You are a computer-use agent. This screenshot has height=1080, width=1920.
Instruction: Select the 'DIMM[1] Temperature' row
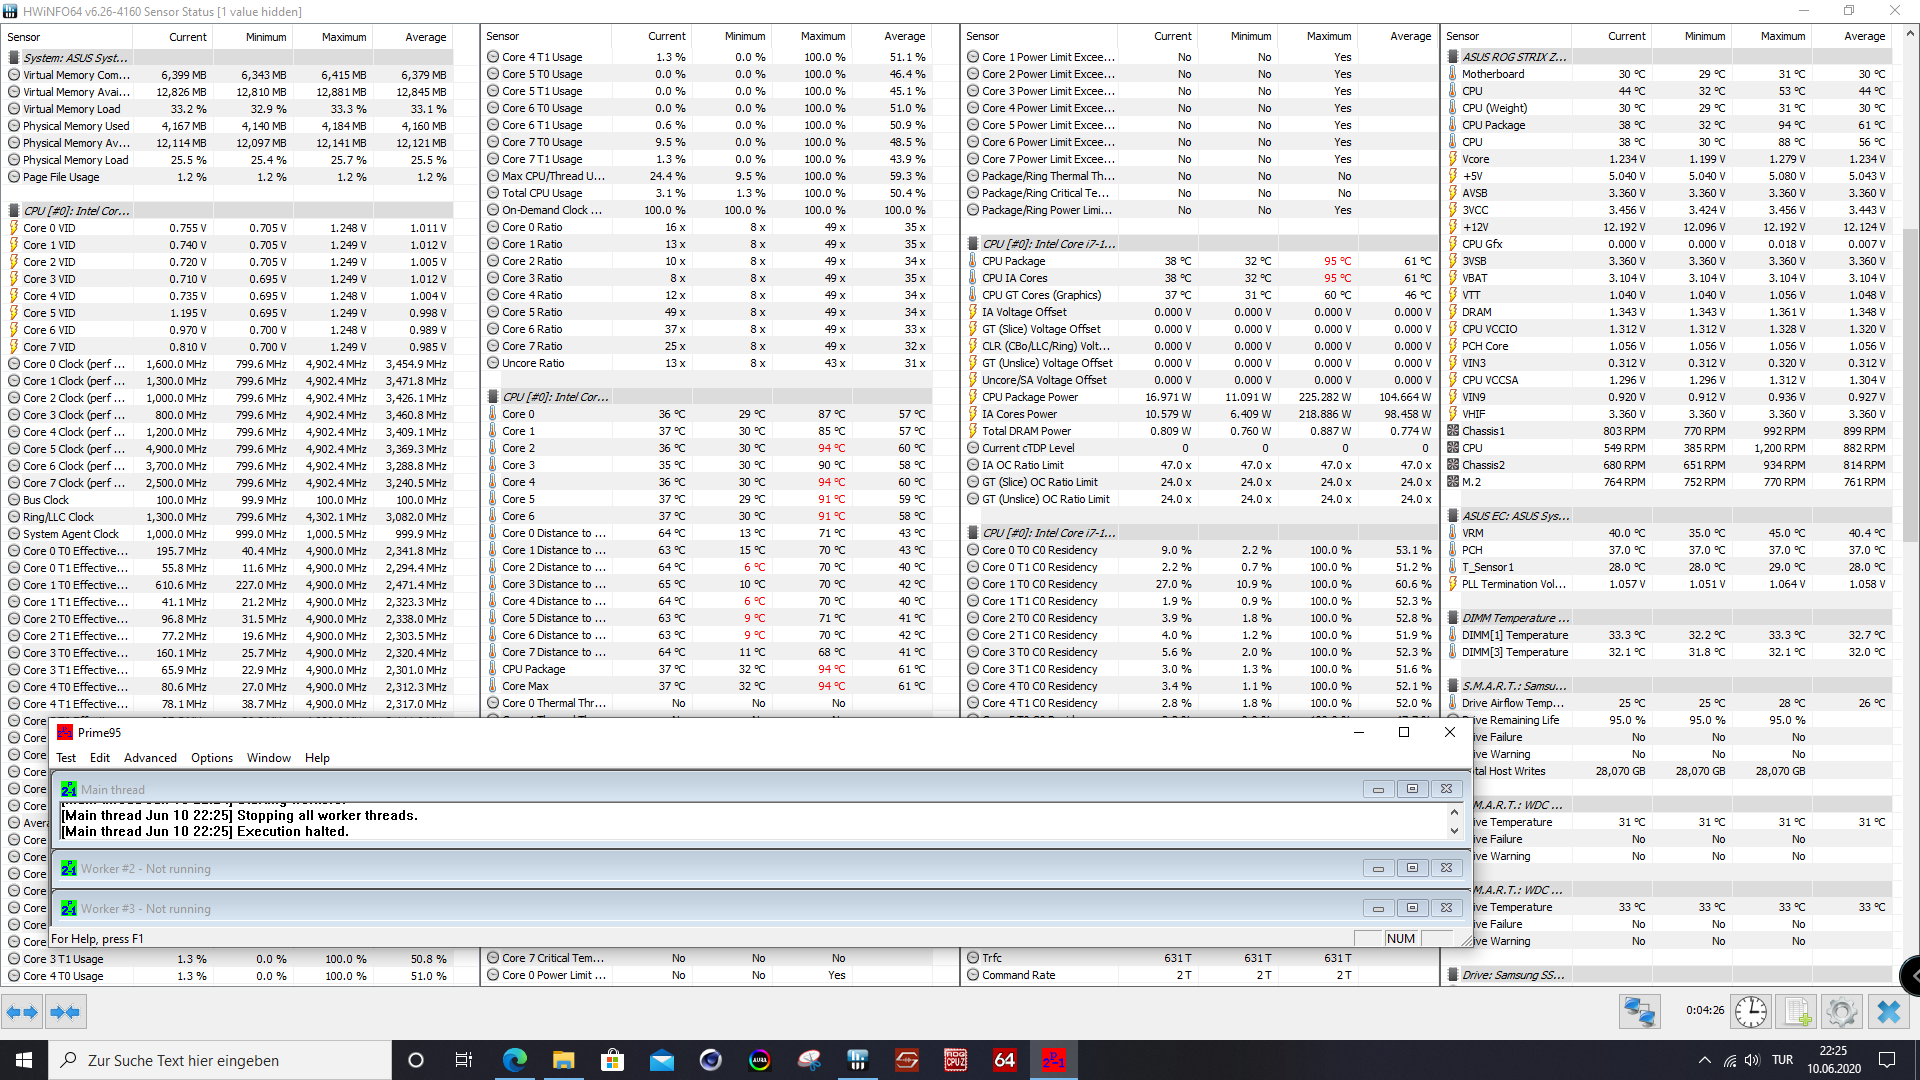tap(1668, 635)
